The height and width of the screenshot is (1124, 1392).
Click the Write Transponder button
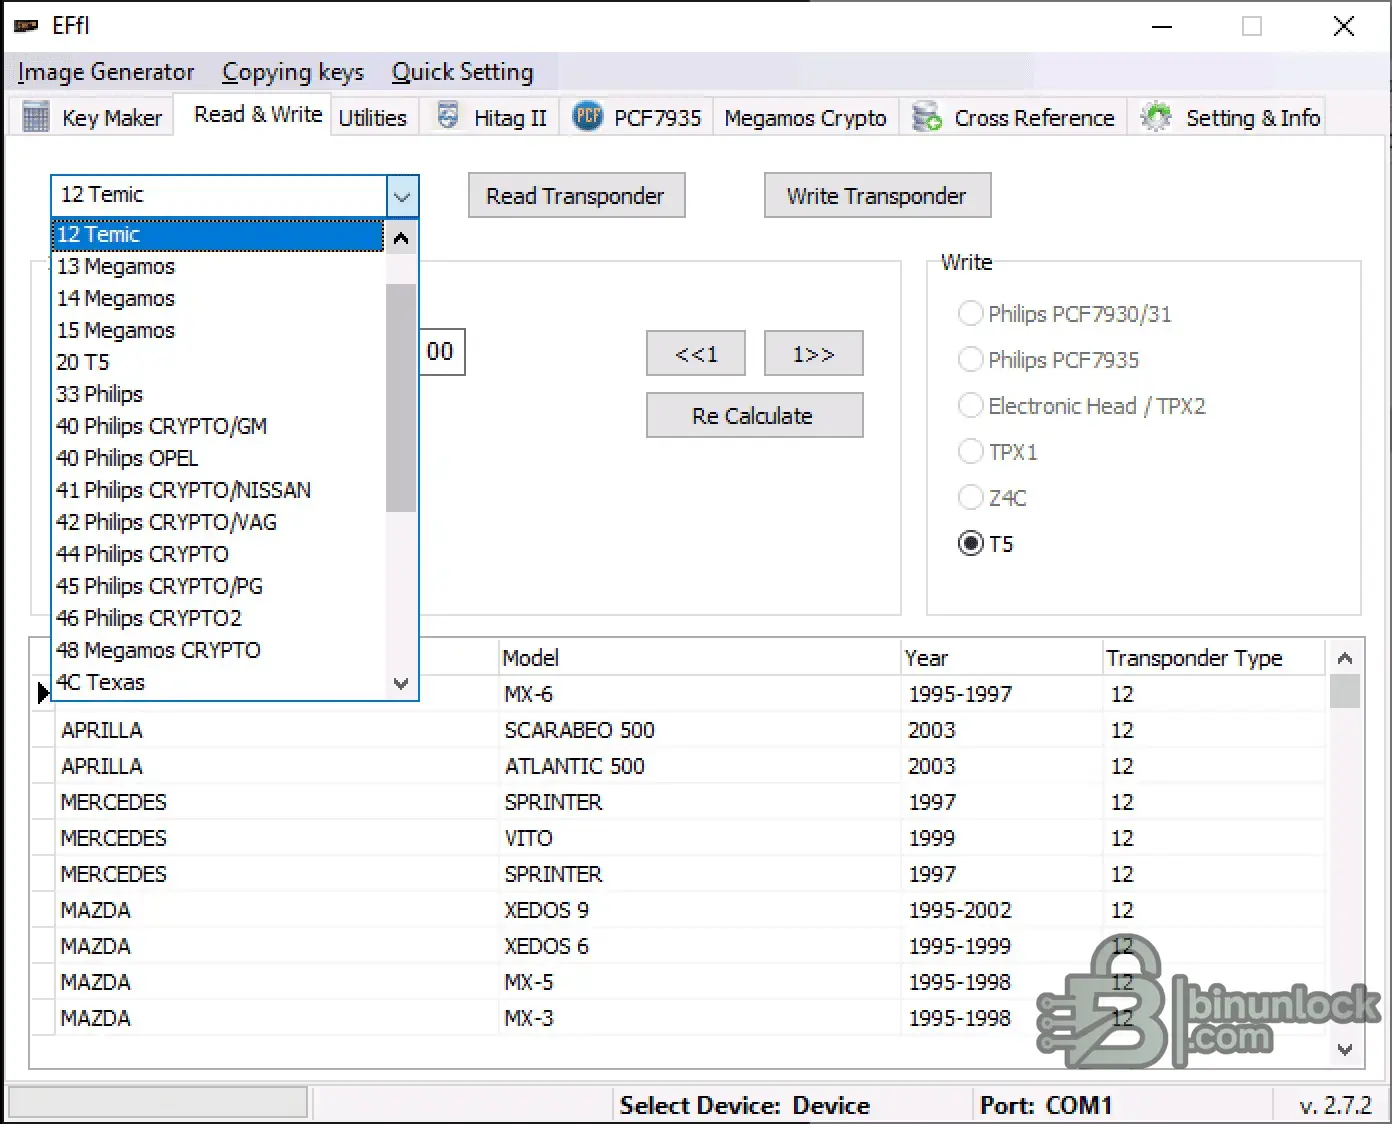click(x=877, y=196)
